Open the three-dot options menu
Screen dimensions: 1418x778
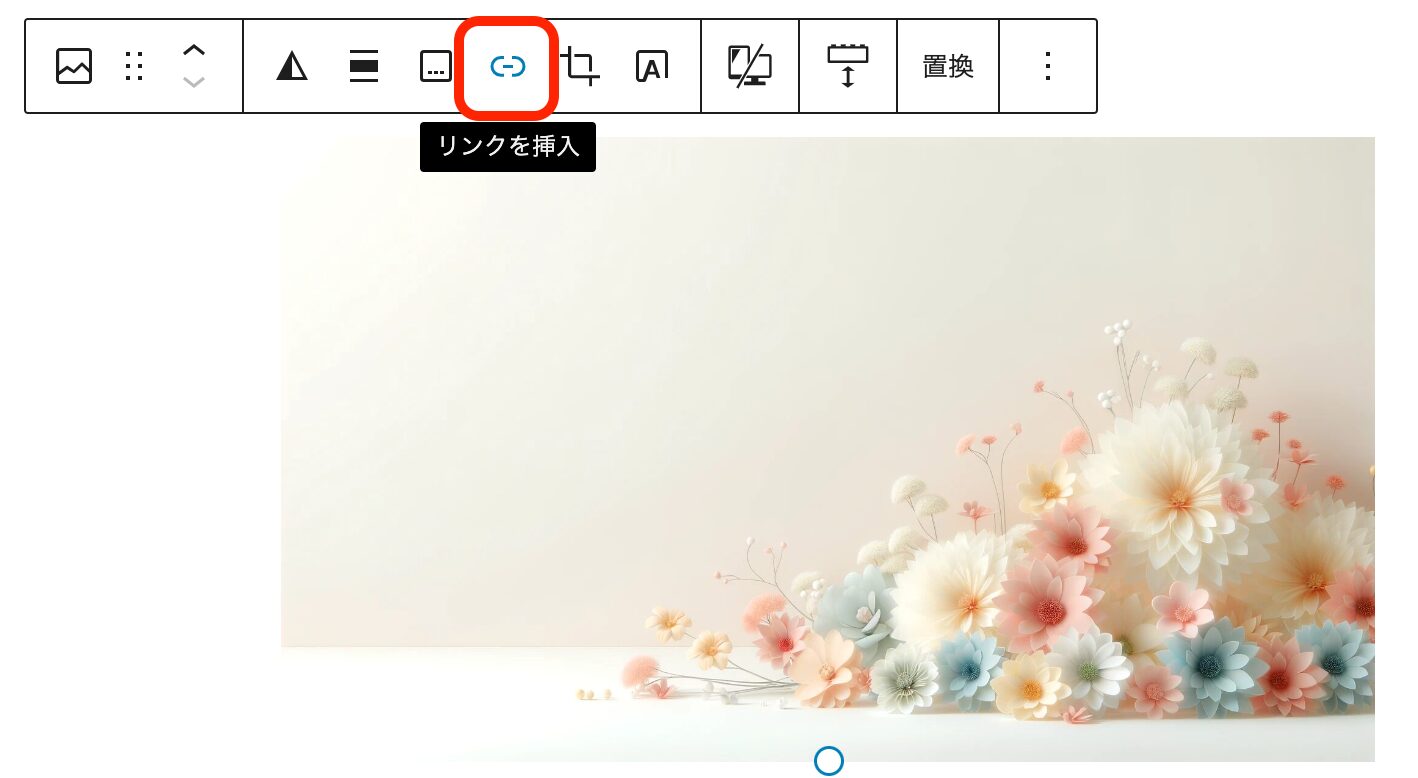coord(1048,66)
